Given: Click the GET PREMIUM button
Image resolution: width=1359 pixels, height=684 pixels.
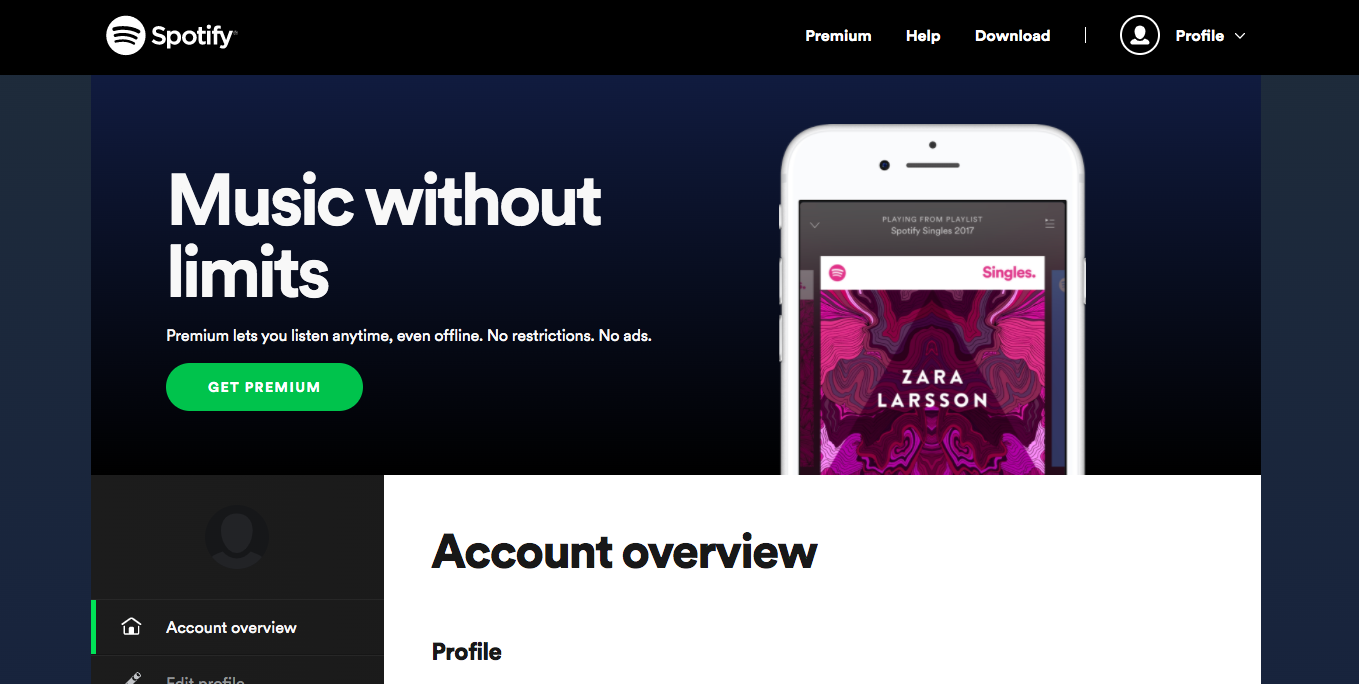Looking at the screenshot, I should tap(264, 387).
